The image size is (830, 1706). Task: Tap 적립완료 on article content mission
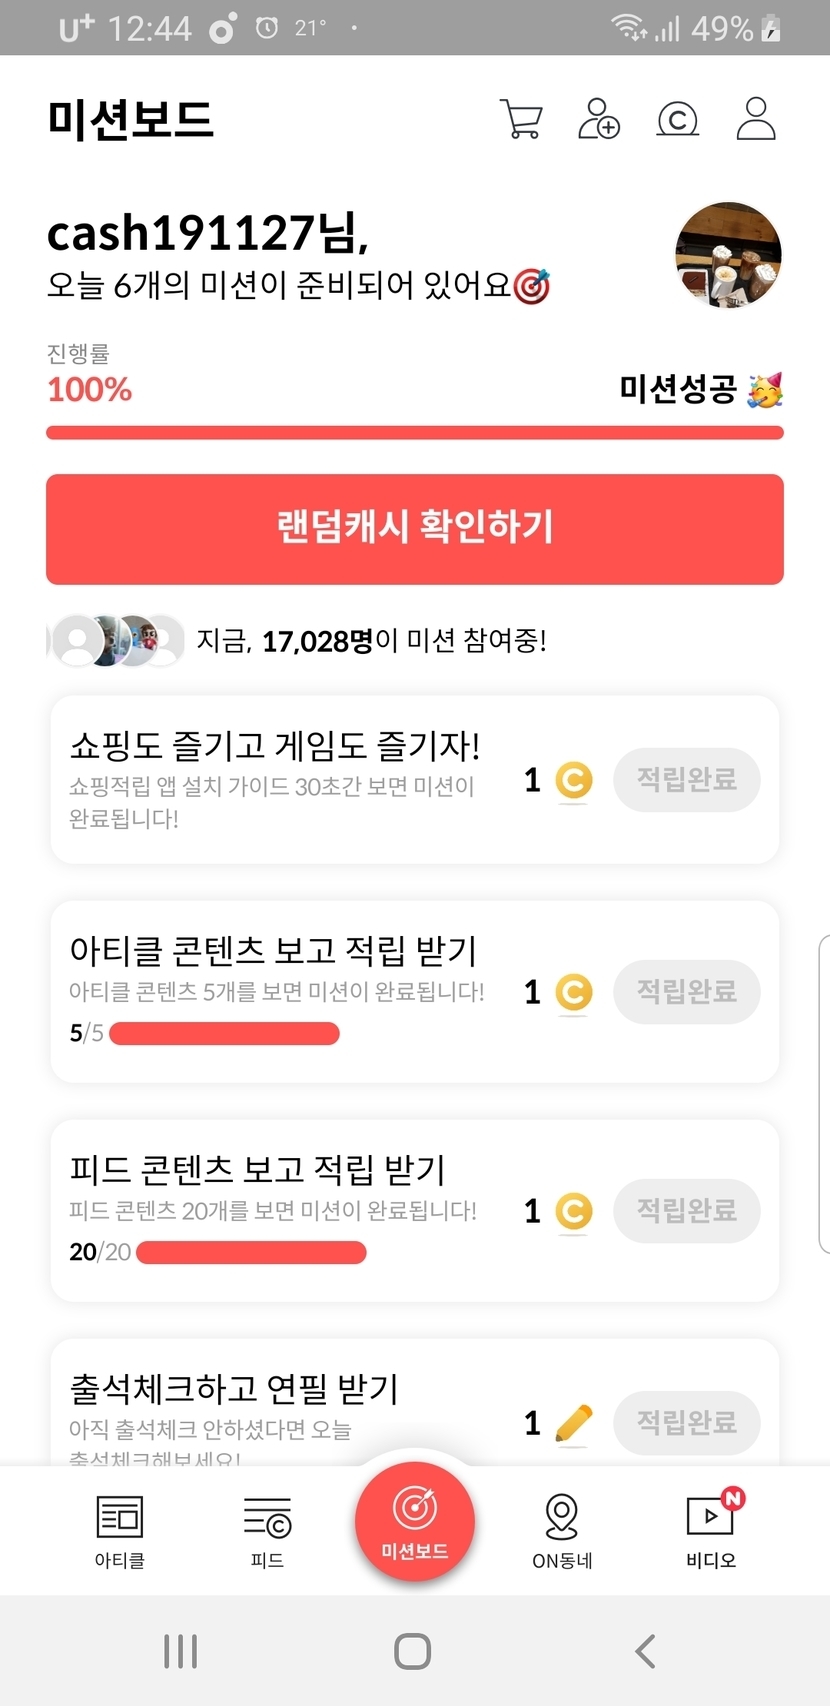click(x=686, y=992)
